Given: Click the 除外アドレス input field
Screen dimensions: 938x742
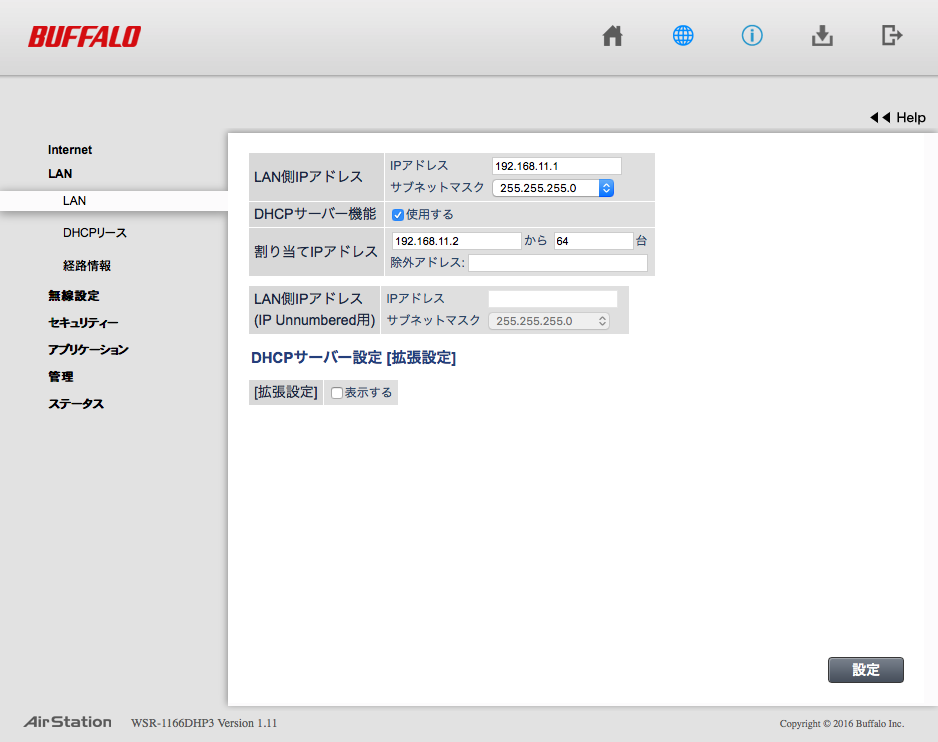Looking at the screenshot, I should point(558,263).
